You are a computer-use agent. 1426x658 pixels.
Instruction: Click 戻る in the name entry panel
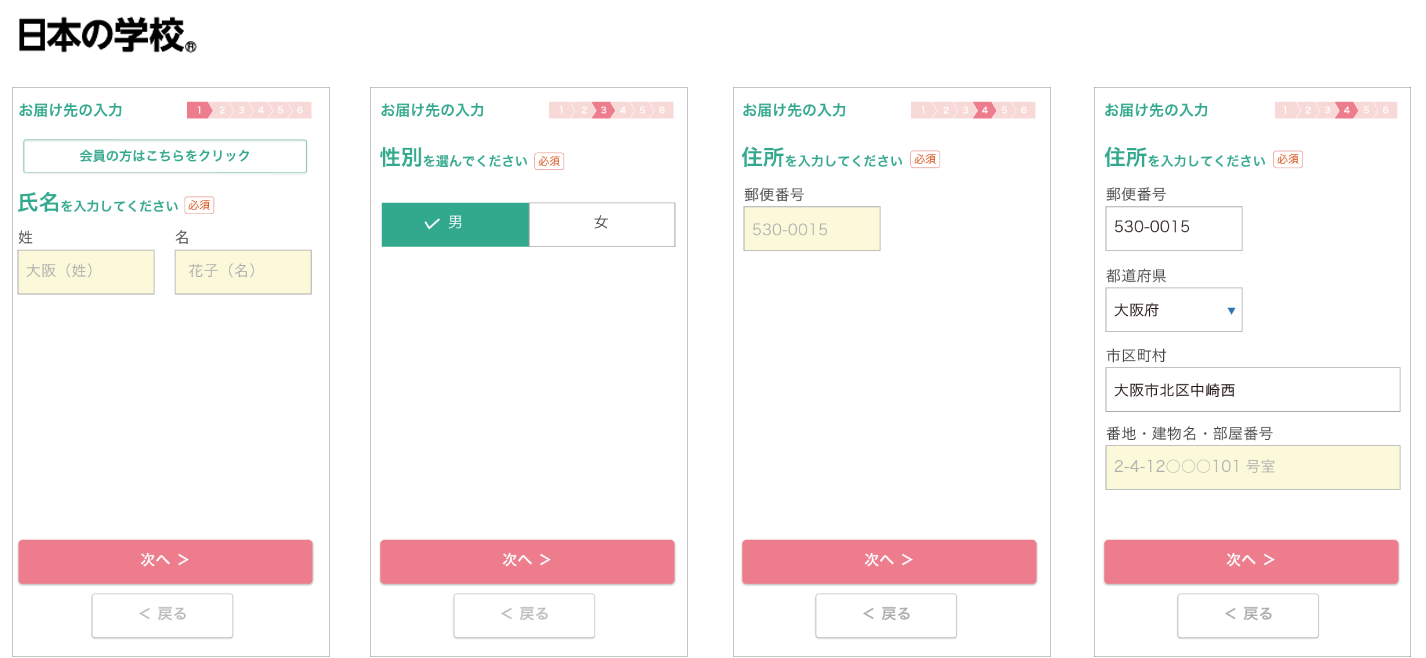click(162, 615)
